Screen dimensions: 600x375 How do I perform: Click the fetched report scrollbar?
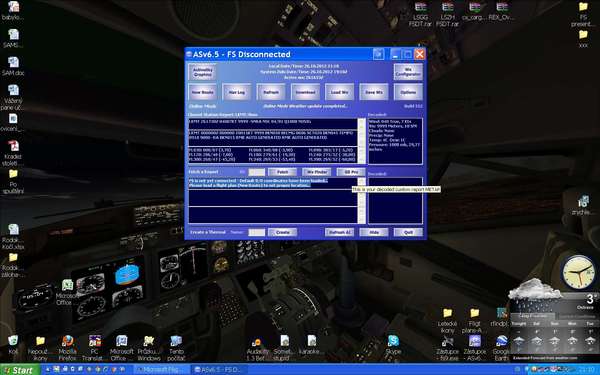(361, 201)
